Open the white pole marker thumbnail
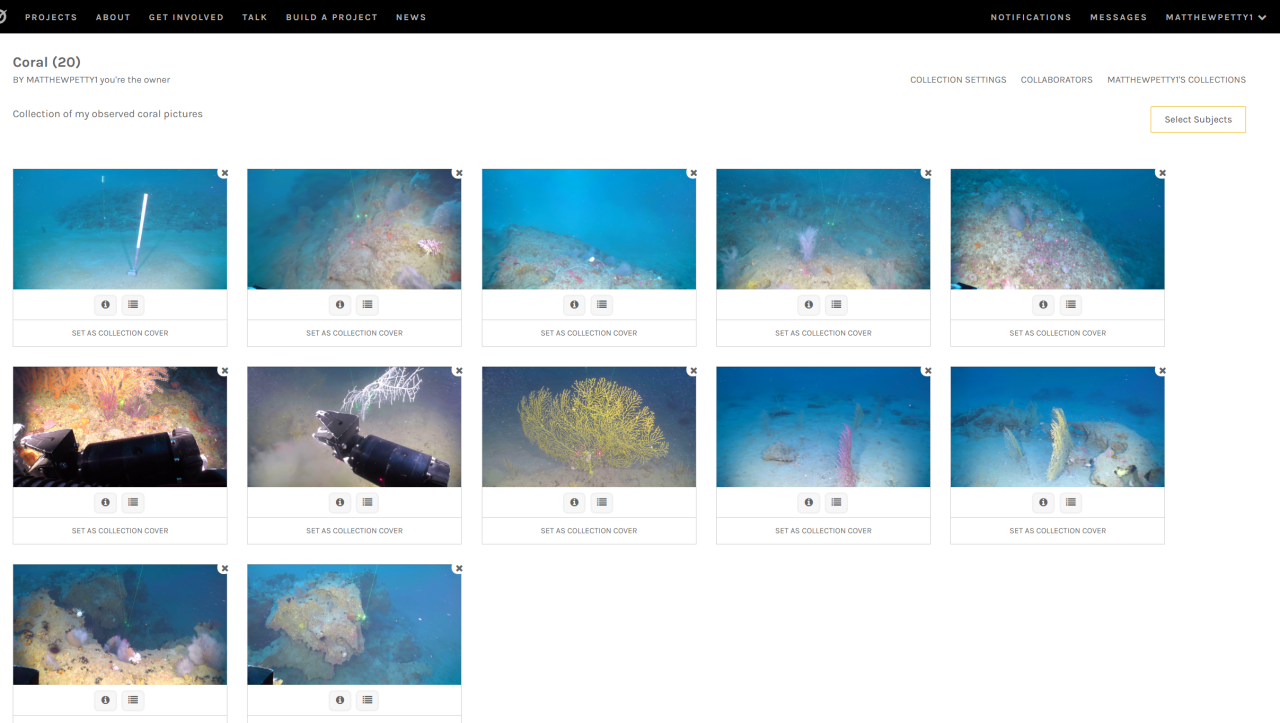The width and height of the screenshot is (1280, 723). 120,229
